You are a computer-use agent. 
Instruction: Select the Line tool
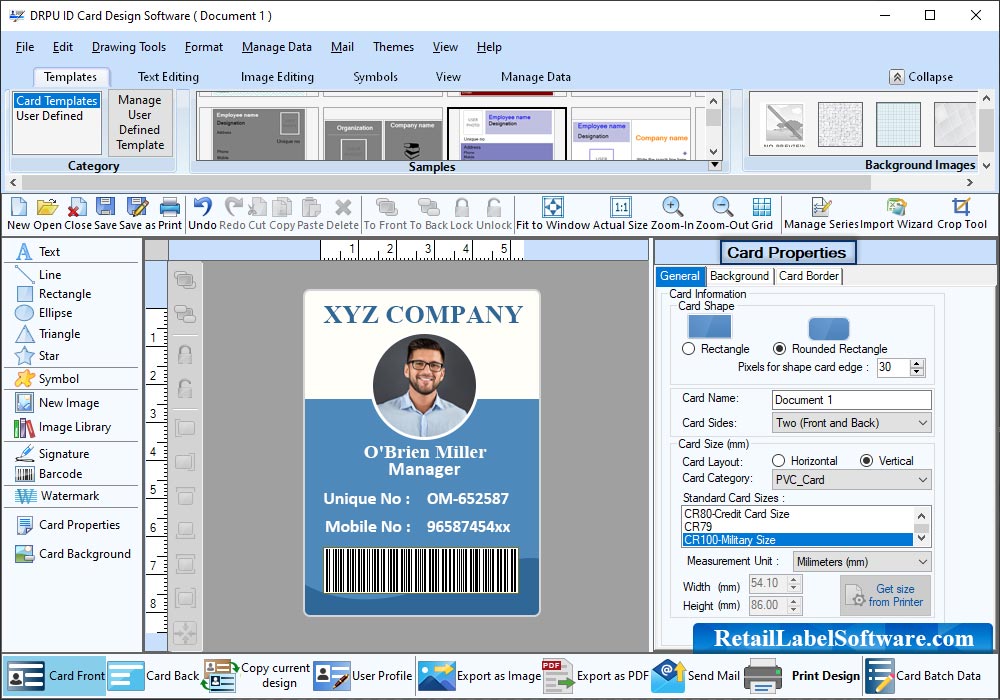coord(38,275)
